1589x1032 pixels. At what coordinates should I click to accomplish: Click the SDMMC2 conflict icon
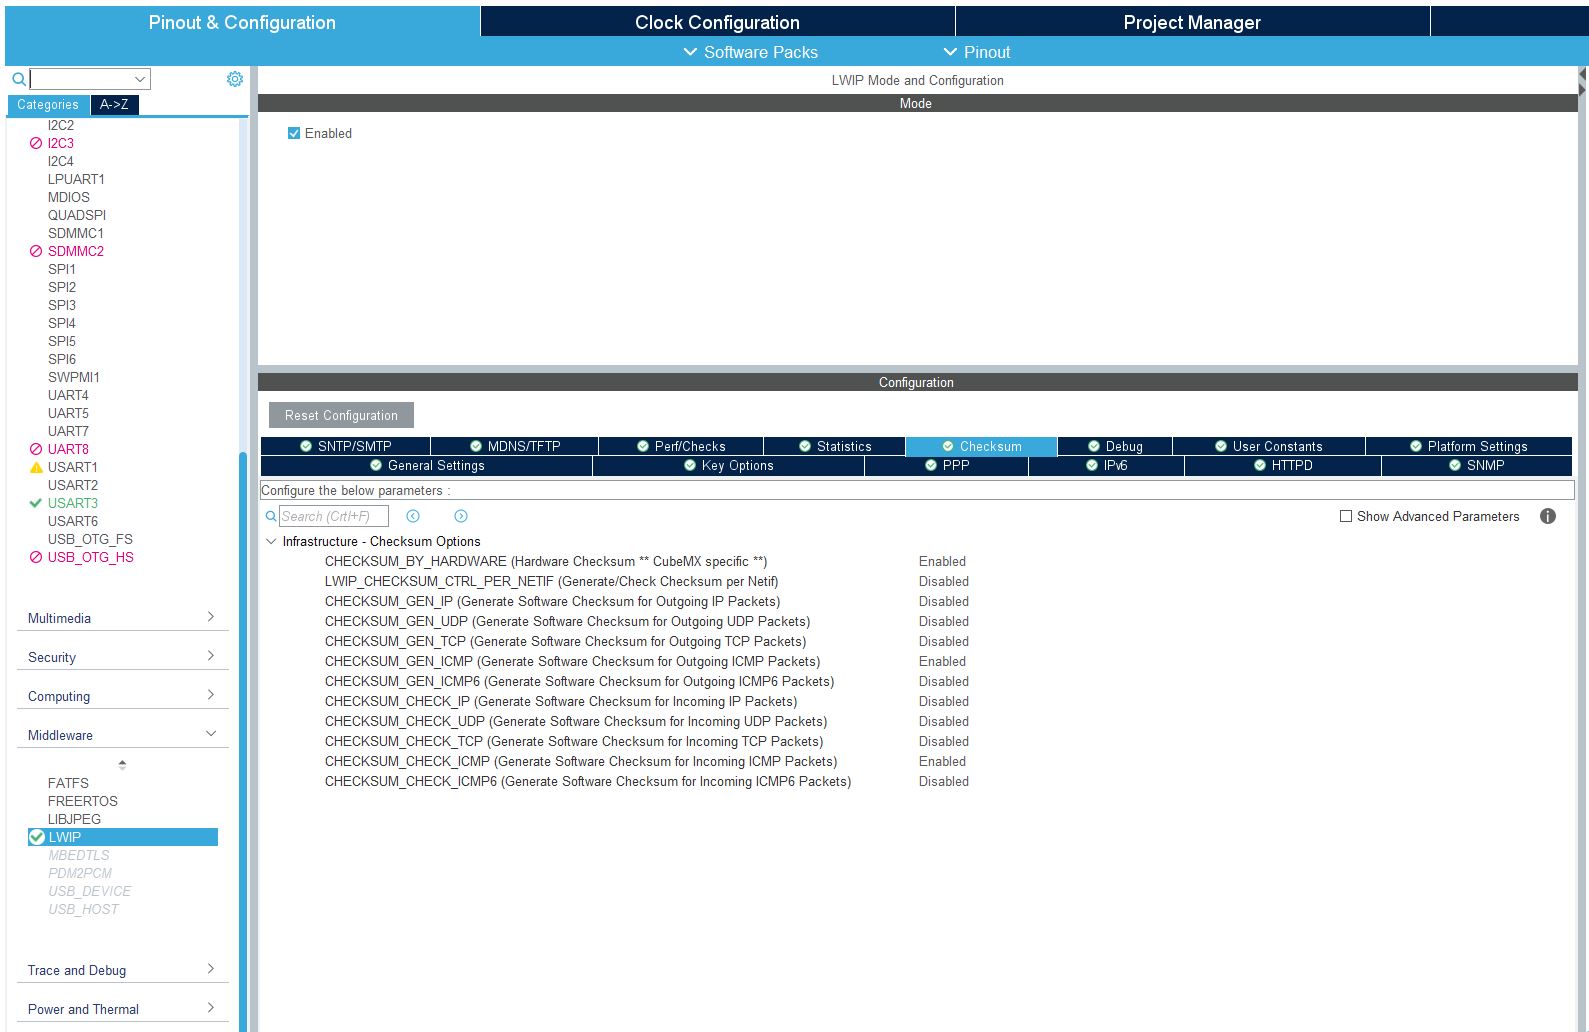click(36, 251)
